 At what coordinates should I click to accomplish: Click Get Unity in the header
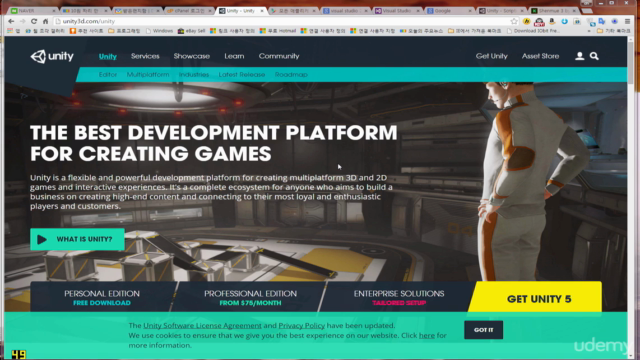[492, 56]
